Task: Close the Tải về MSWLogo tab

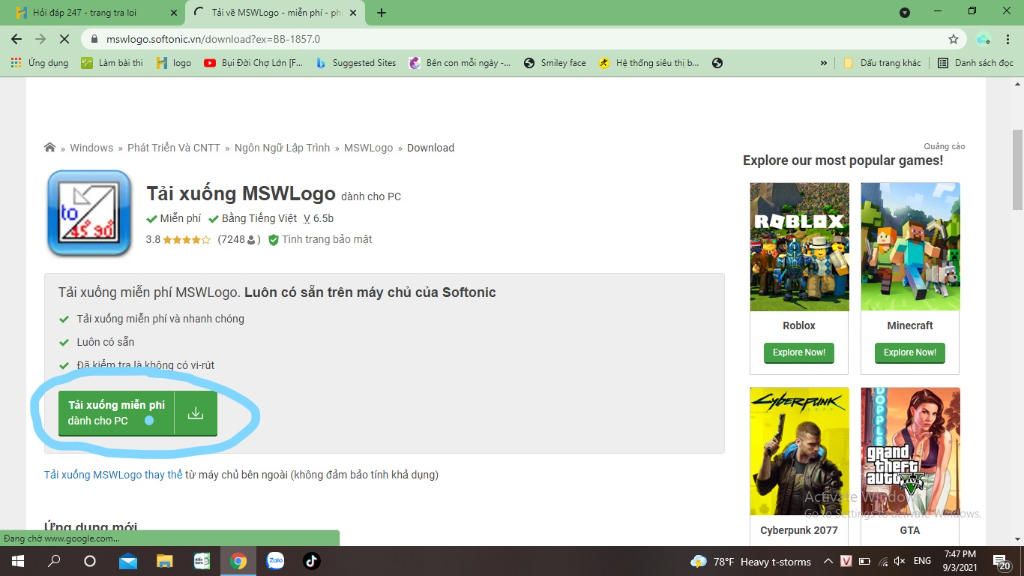Action: pos(353,12)
